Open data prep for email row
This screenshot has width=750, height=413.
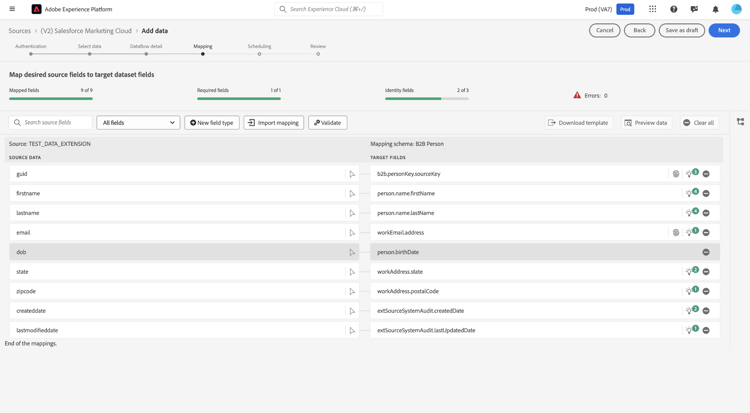click(x=352, y=233)
